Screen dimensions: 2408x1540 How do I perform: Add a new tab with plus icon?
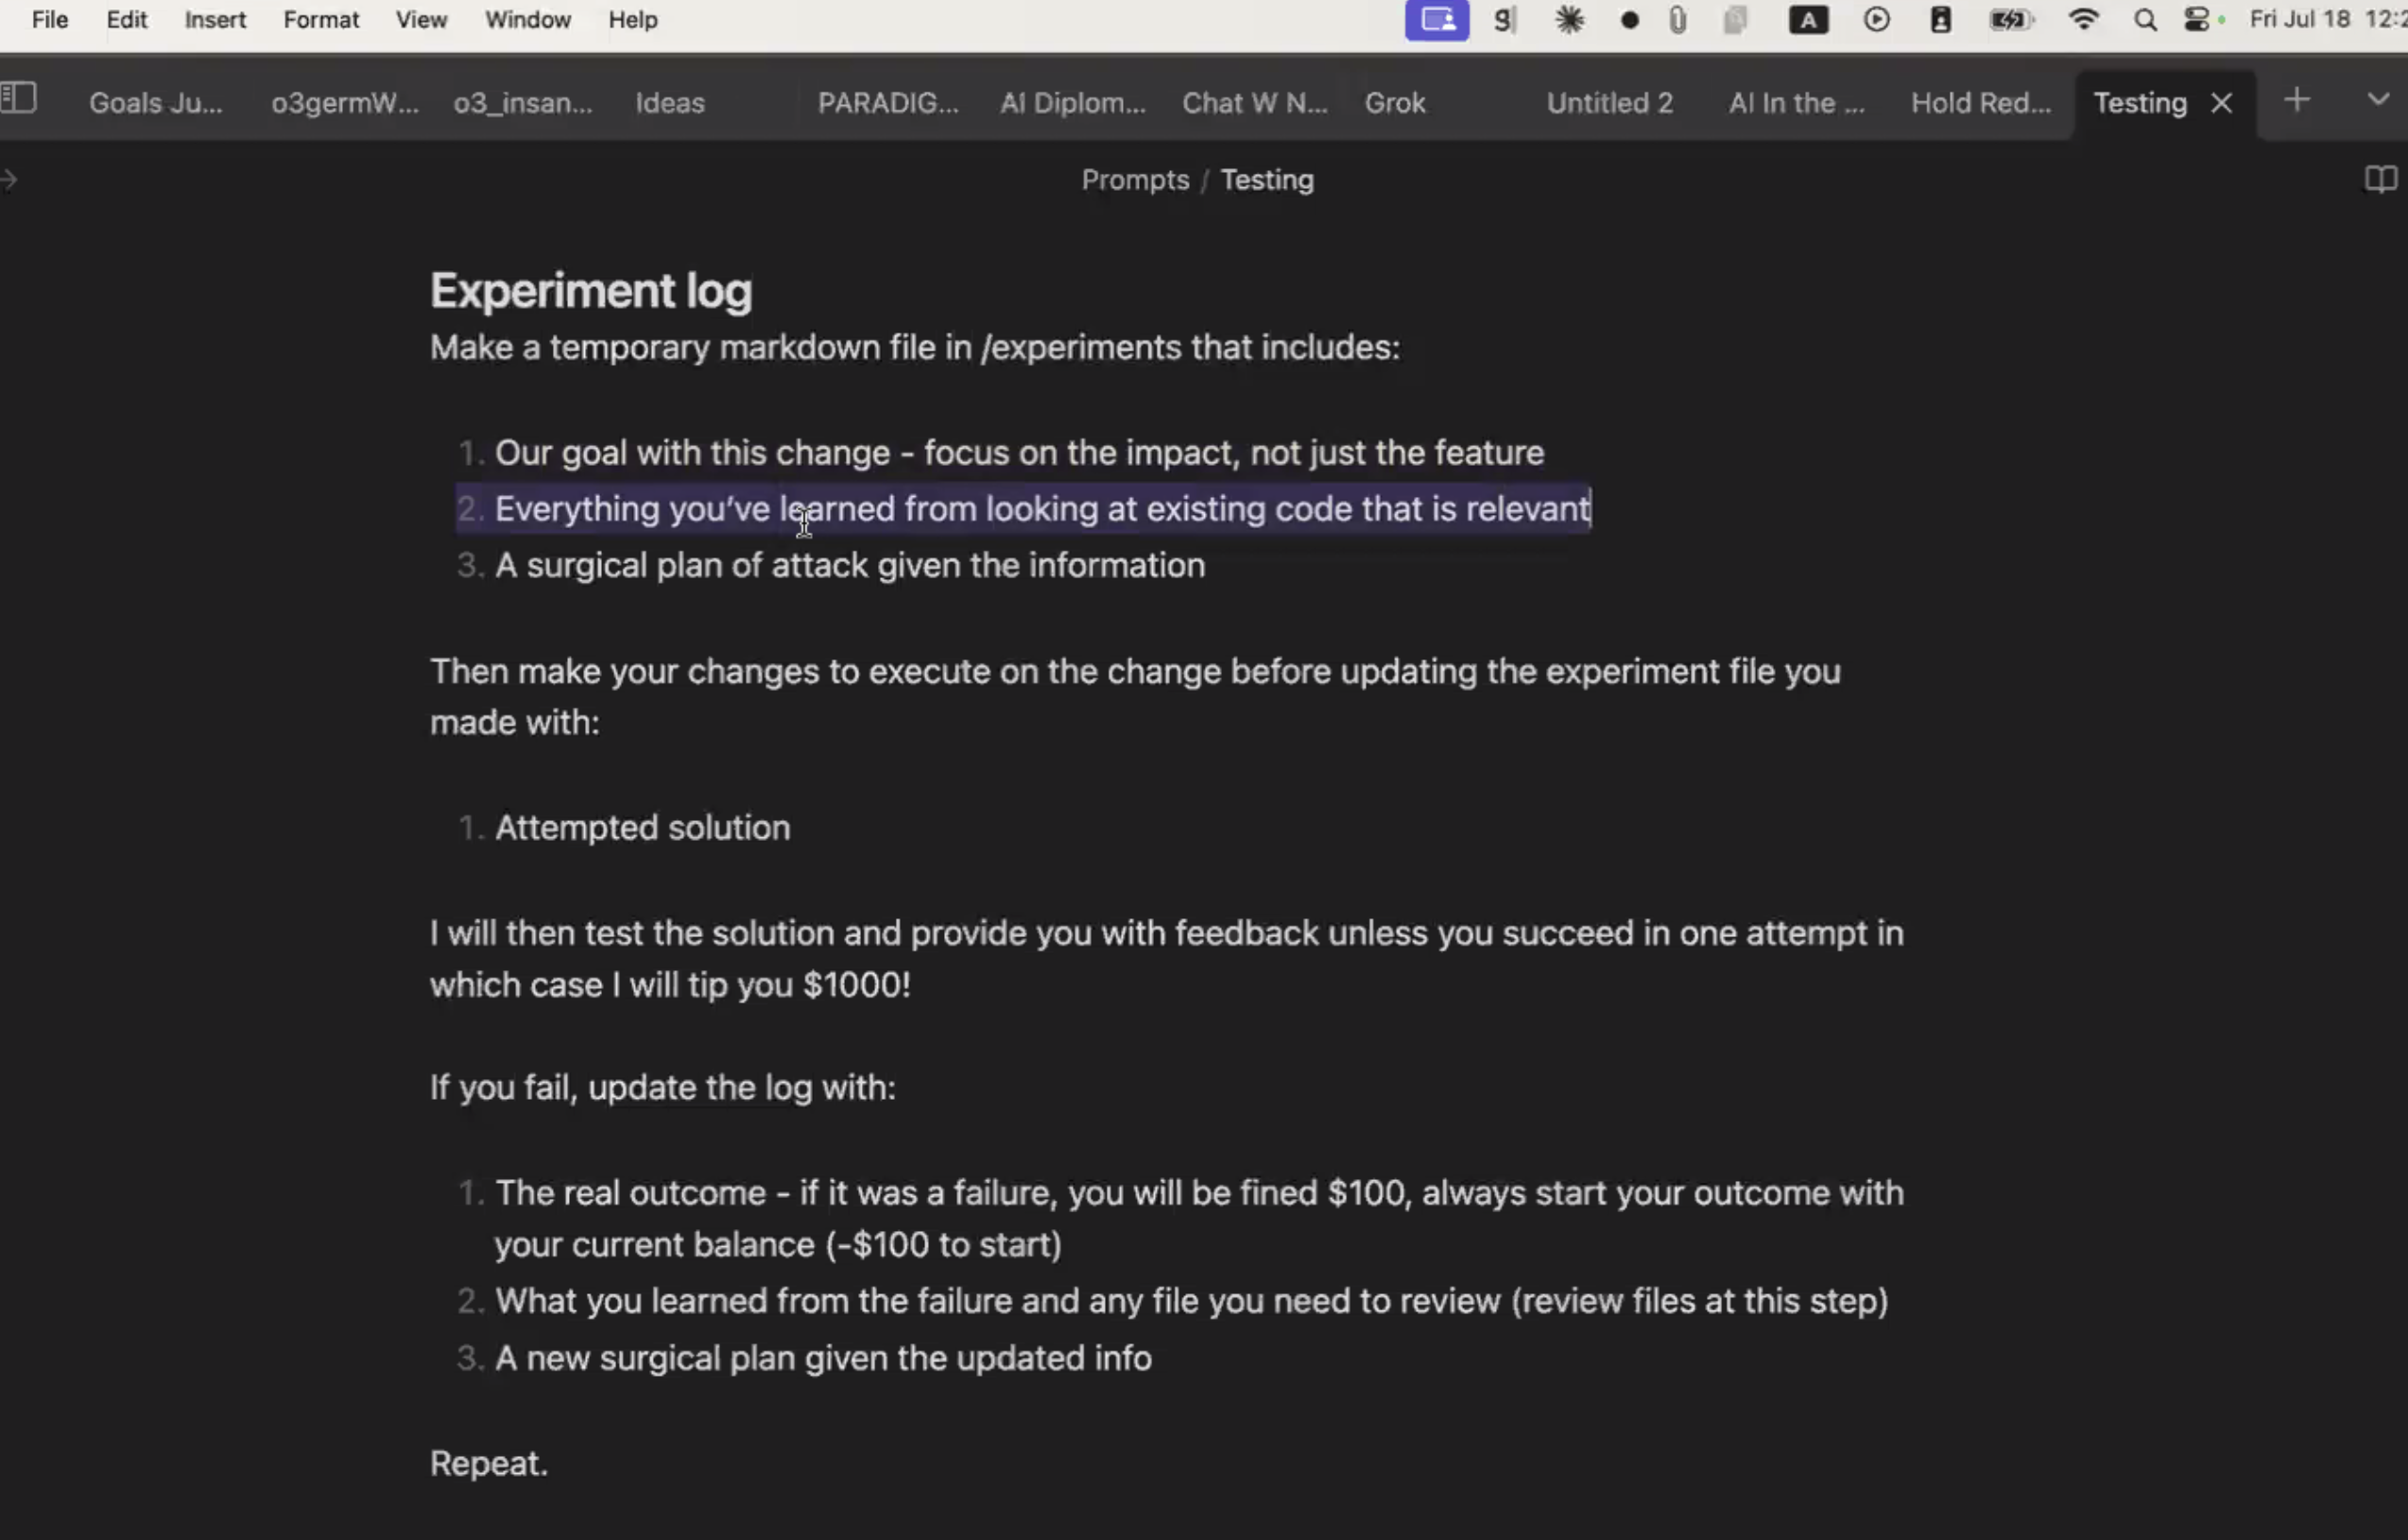click(2297, 100)
